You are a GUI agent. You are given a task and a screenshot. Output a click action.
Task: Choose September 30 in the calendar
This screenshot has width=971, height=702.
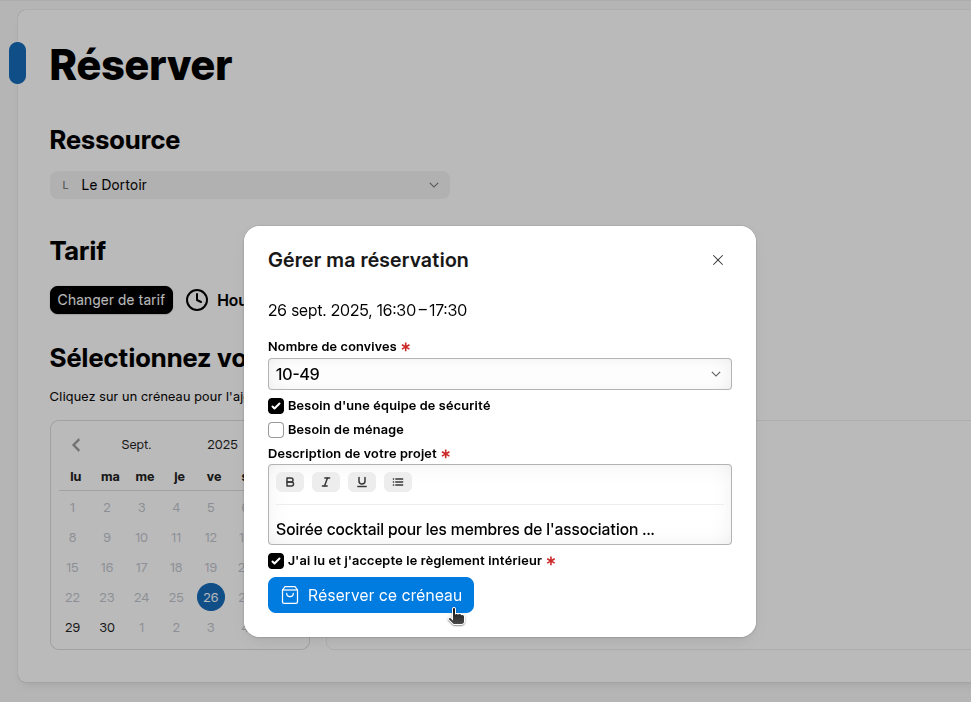107,628
